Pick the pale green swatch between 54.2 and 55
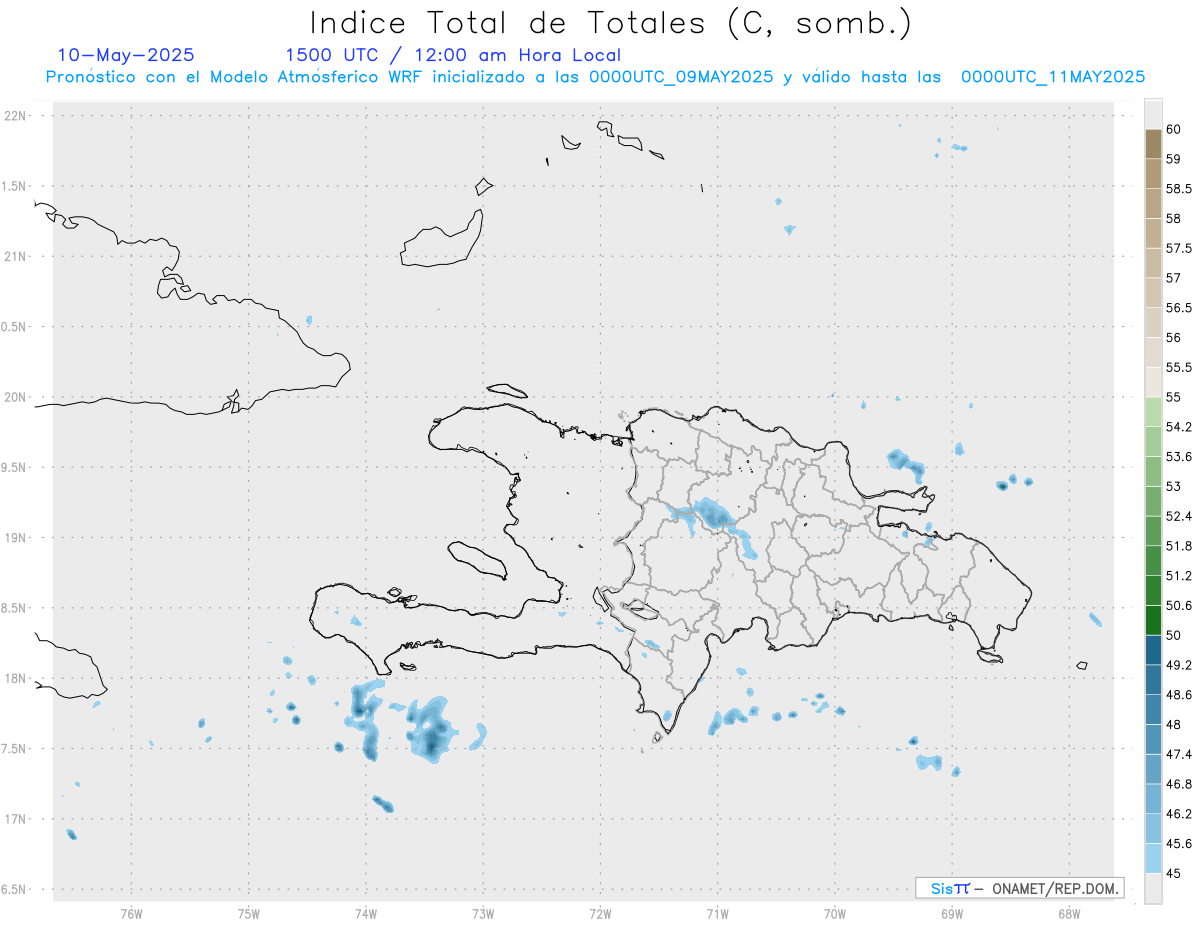Screen dimensions: 1200x927 click(x=1153, y=412)
